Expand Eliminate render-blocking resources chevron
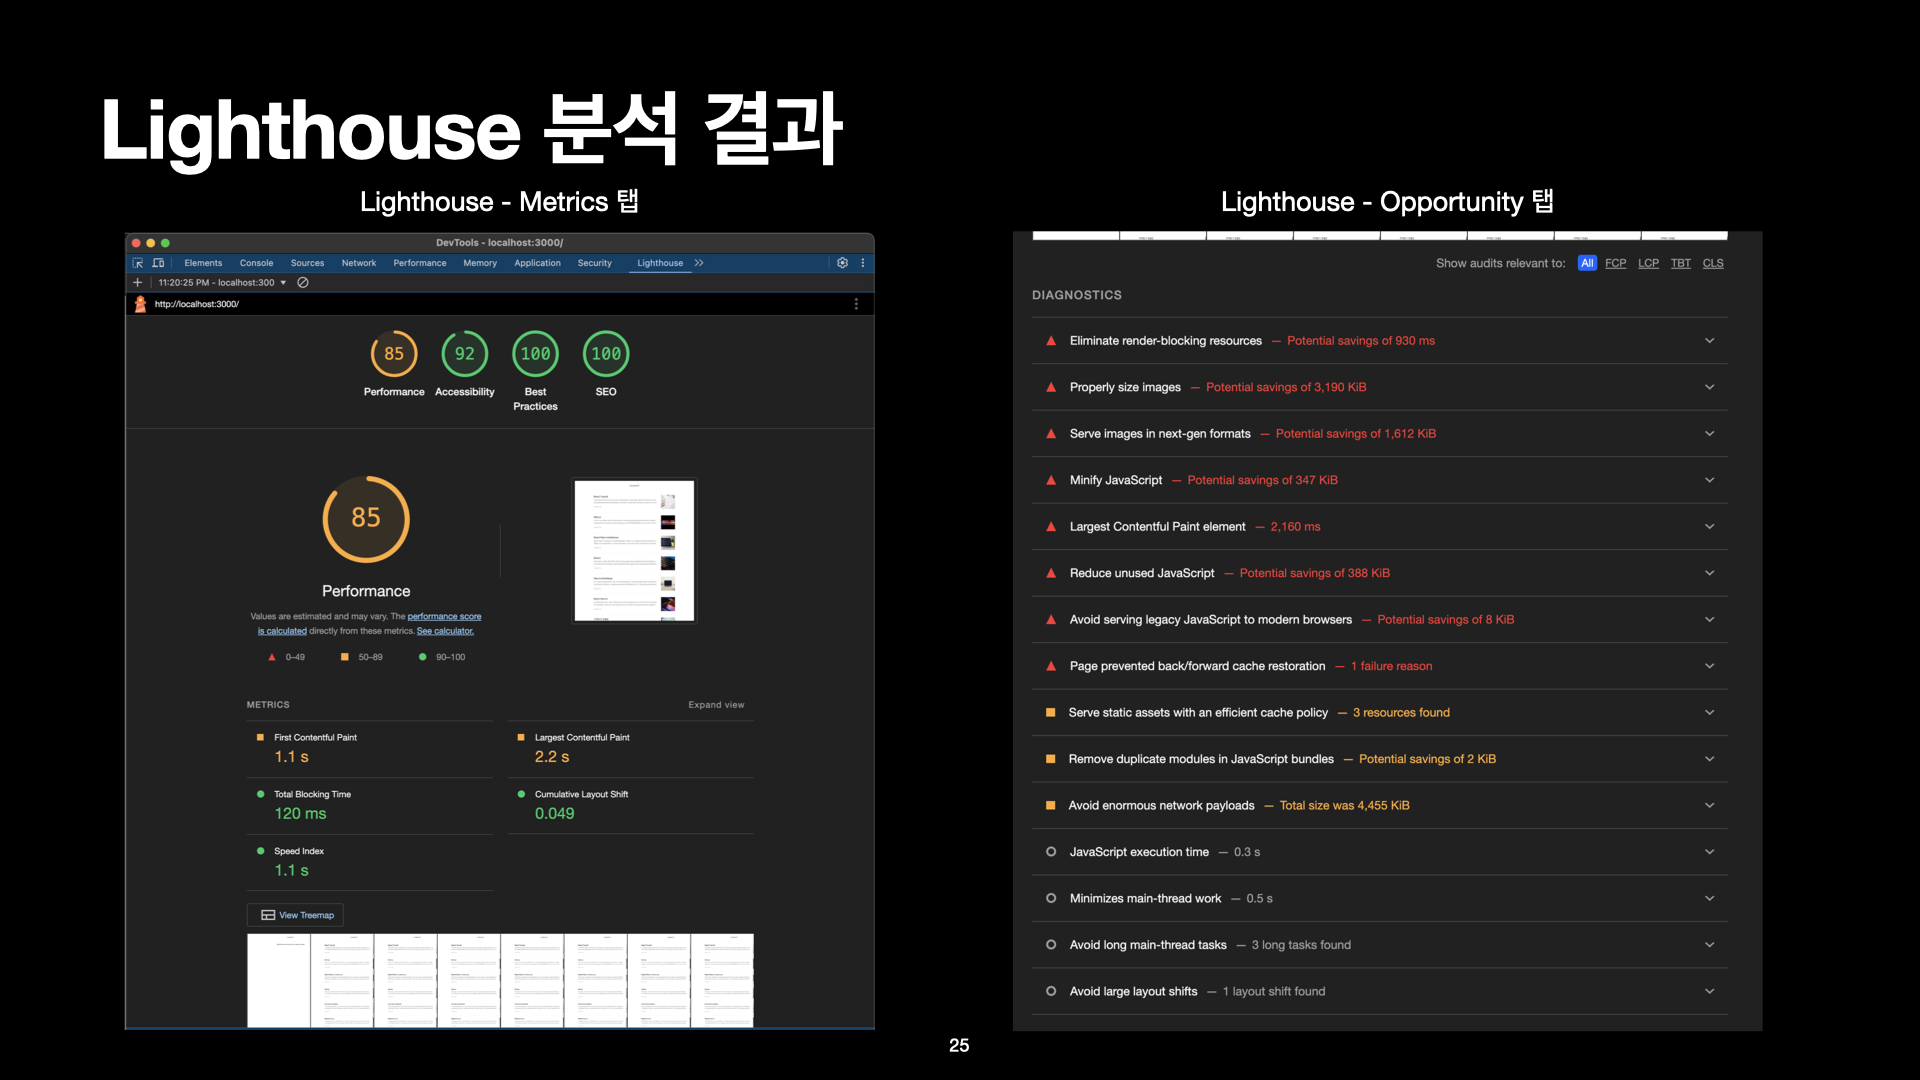Screen dimensions: 1920x1080 tap(1709, 341)
